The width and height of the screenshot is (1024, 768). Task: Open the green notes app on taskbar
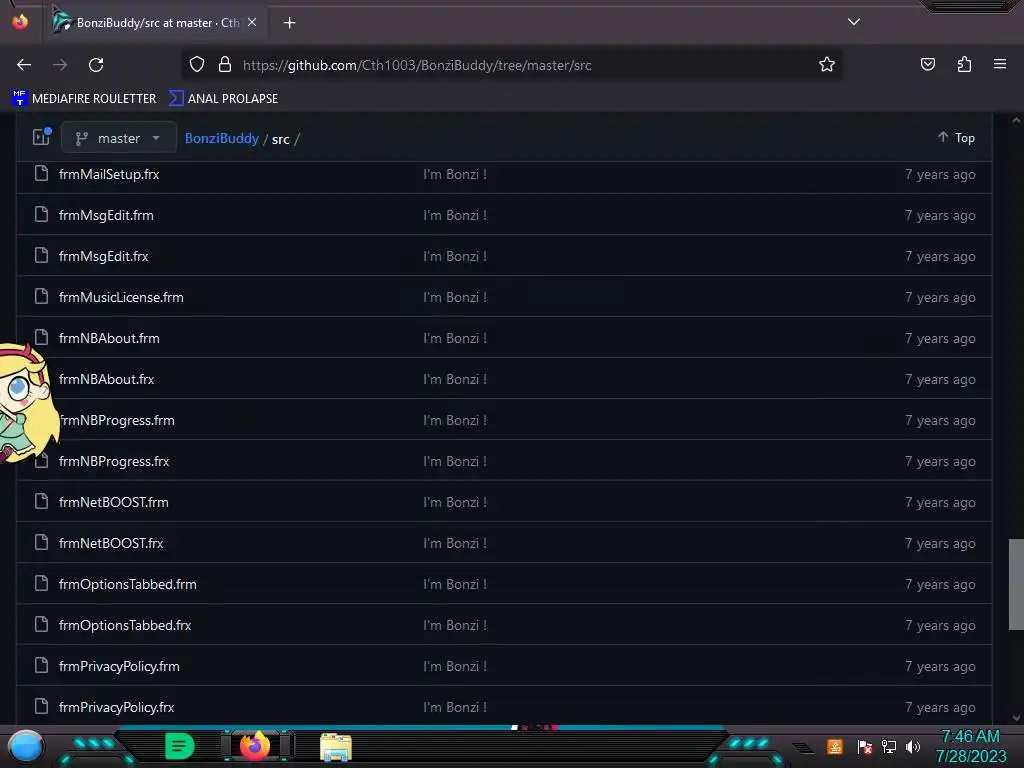[x=179, y=746]
